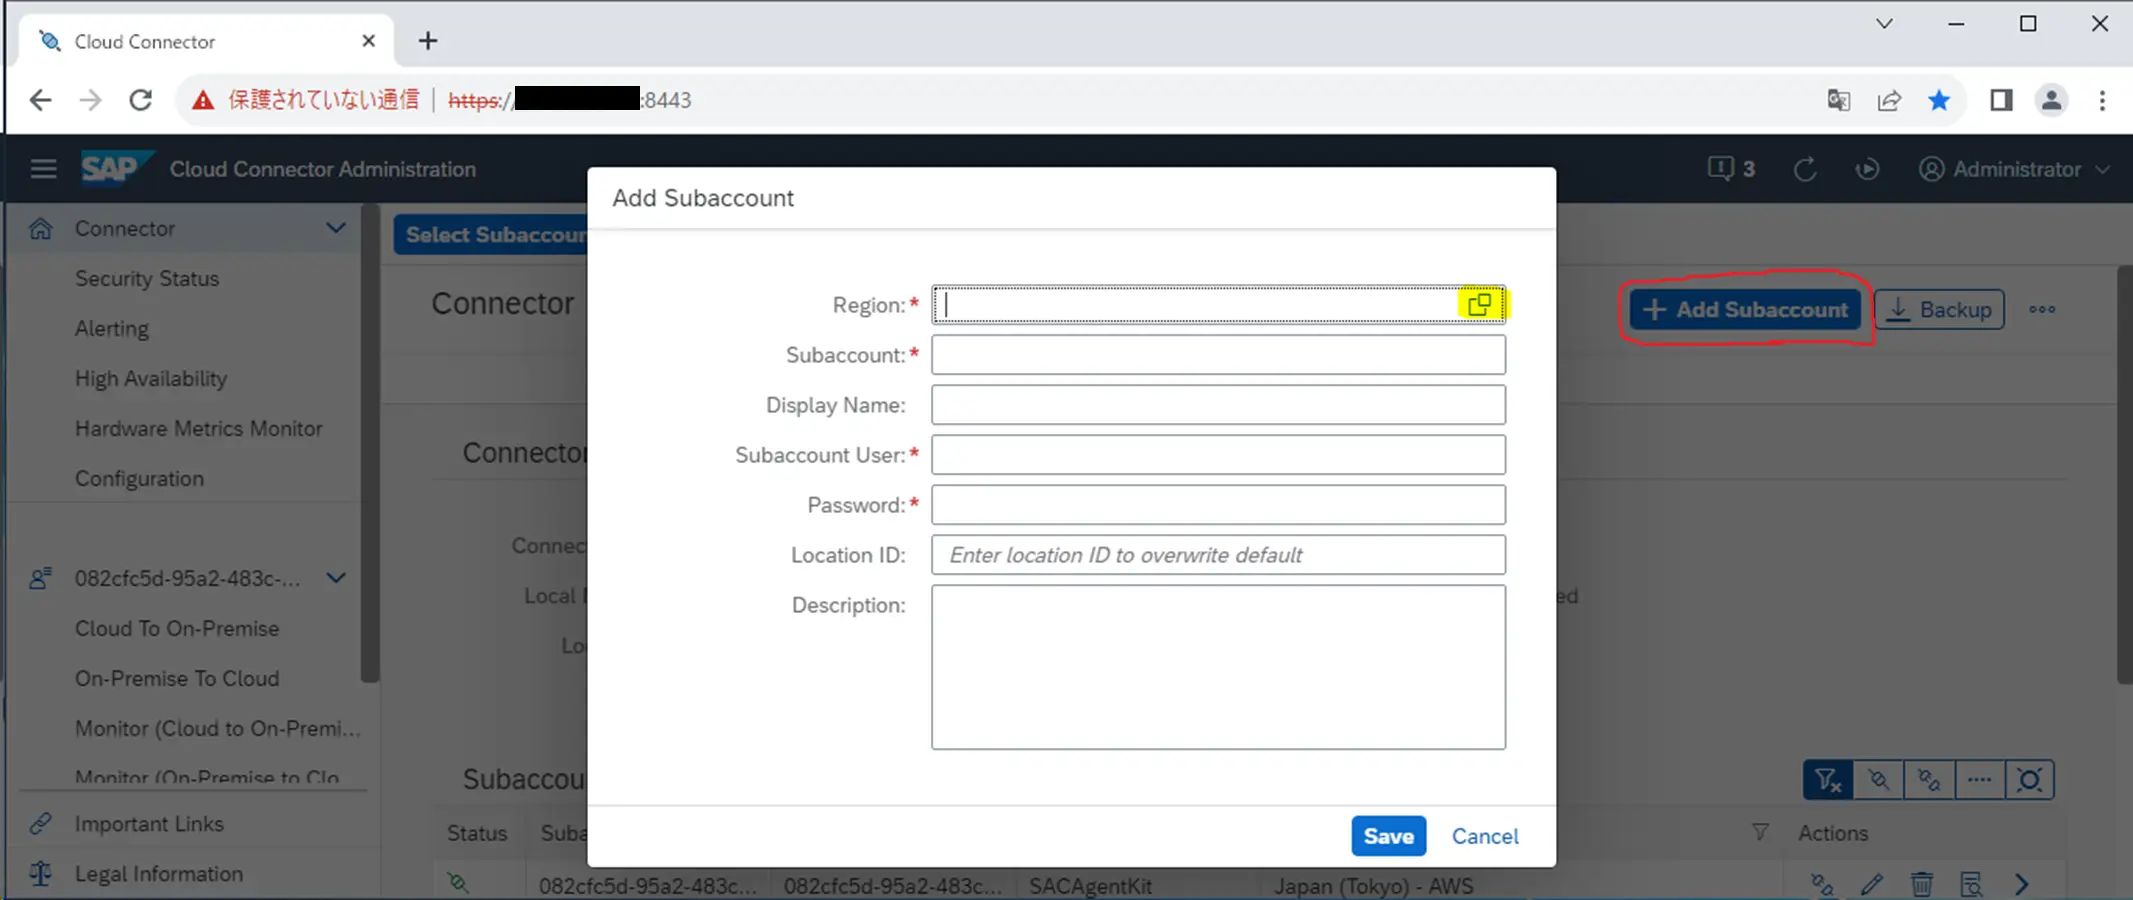Click the Add Subaccount button
Screen dimensions: 2133x900
click(1746, 309)
